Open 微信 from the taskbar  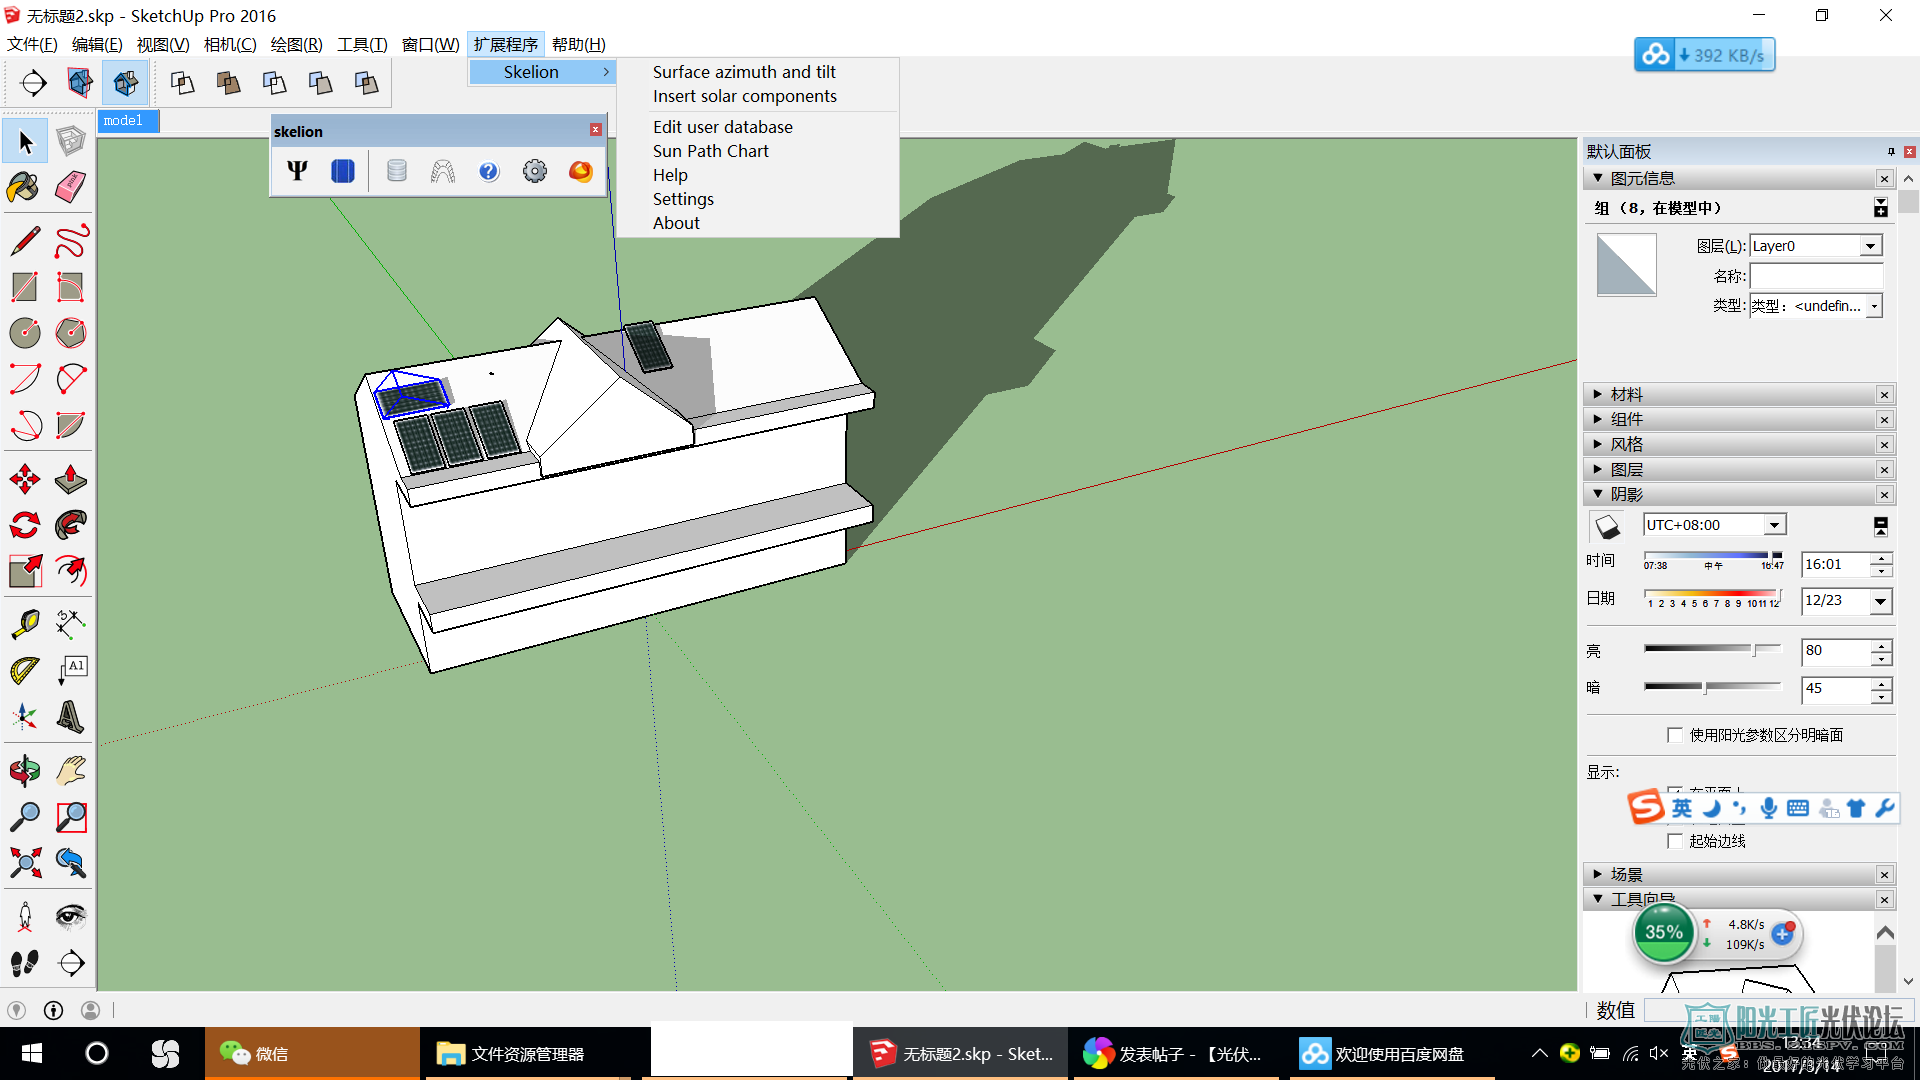coord(312,1054)
